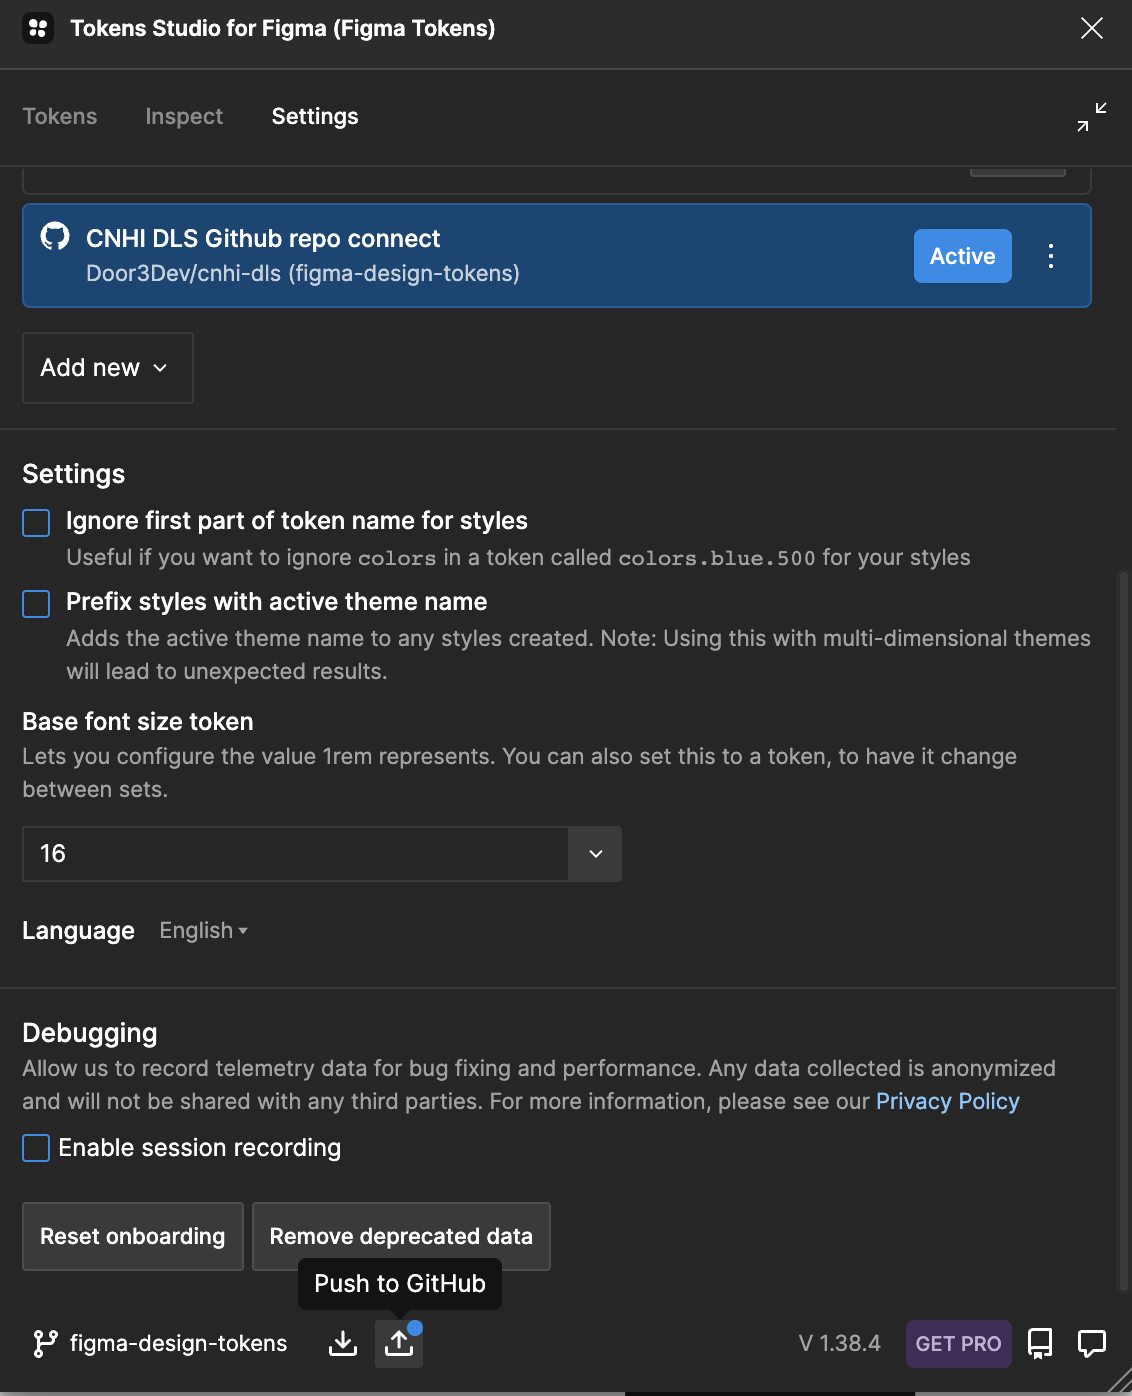Click Remove deprecated data button
Viewport: 1132px width, 1396px height.
point(401,1236)
